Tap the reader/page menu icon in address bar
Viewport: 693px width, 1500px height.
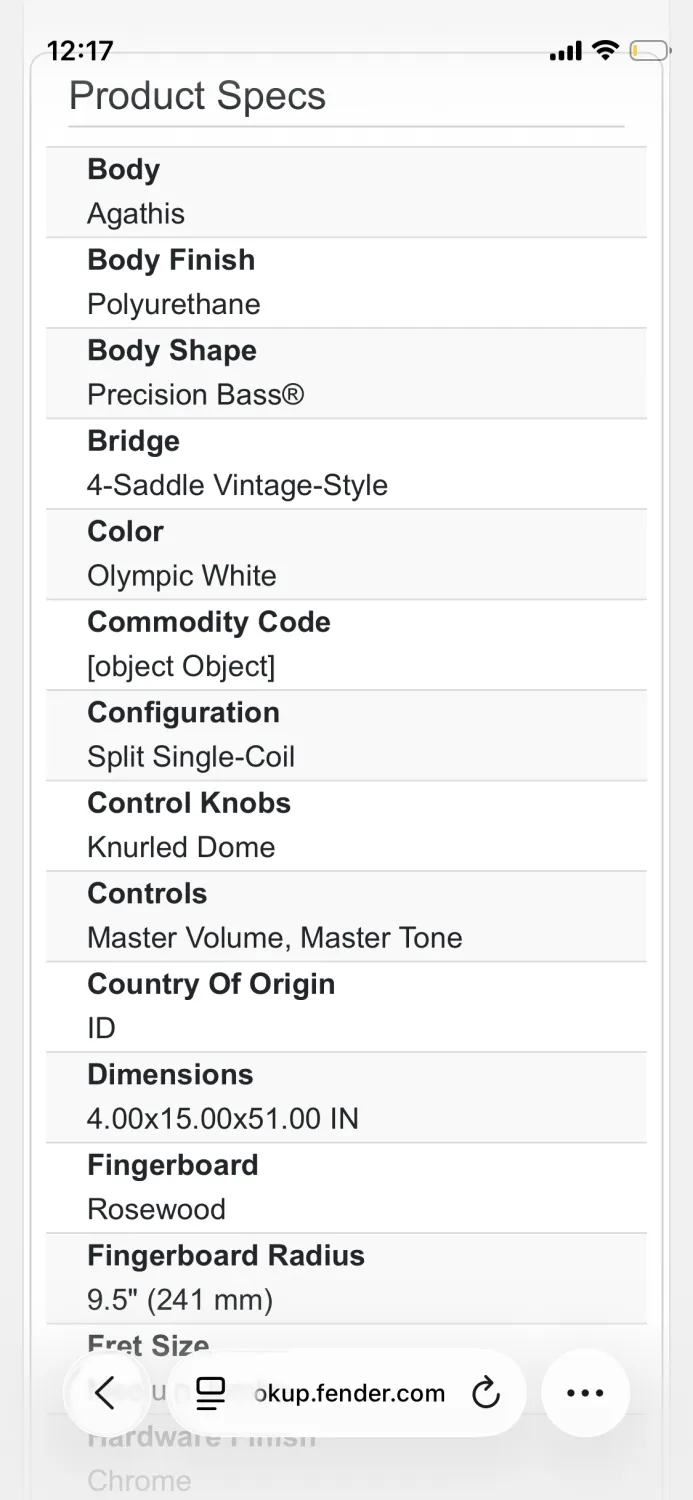tap(210, 1393)
